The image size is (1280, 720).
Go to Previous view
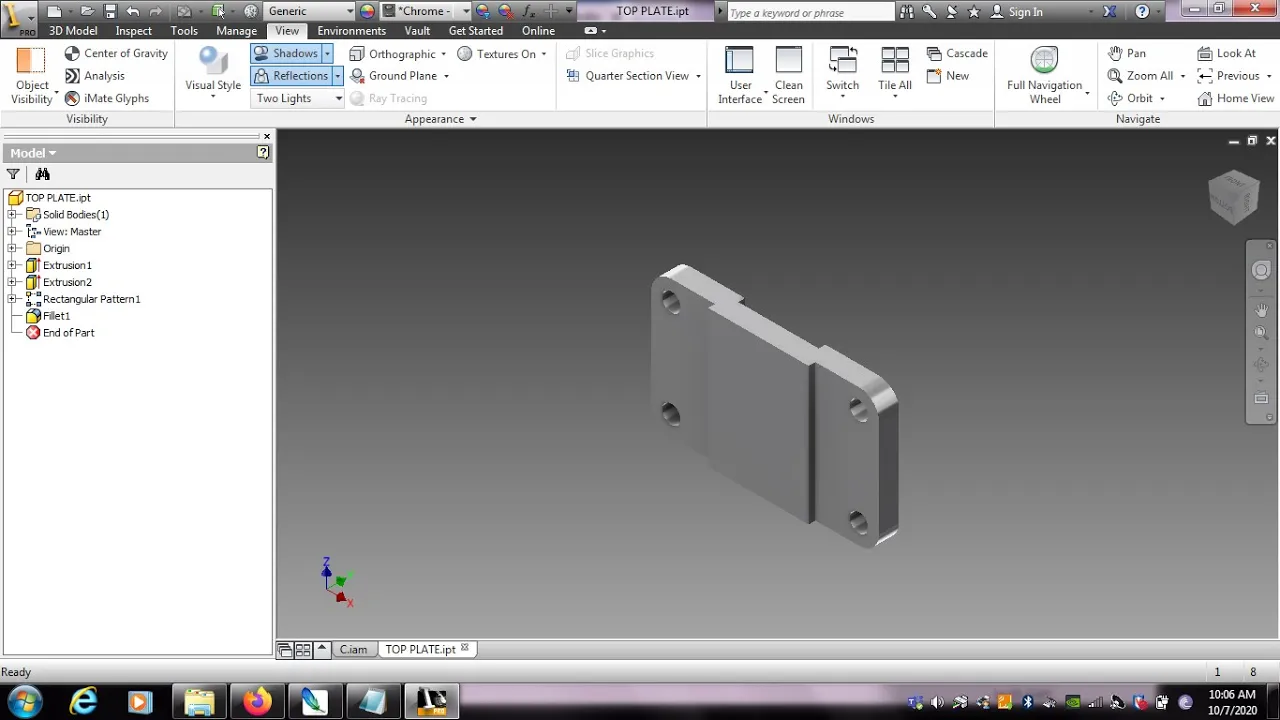(1228, 76)
